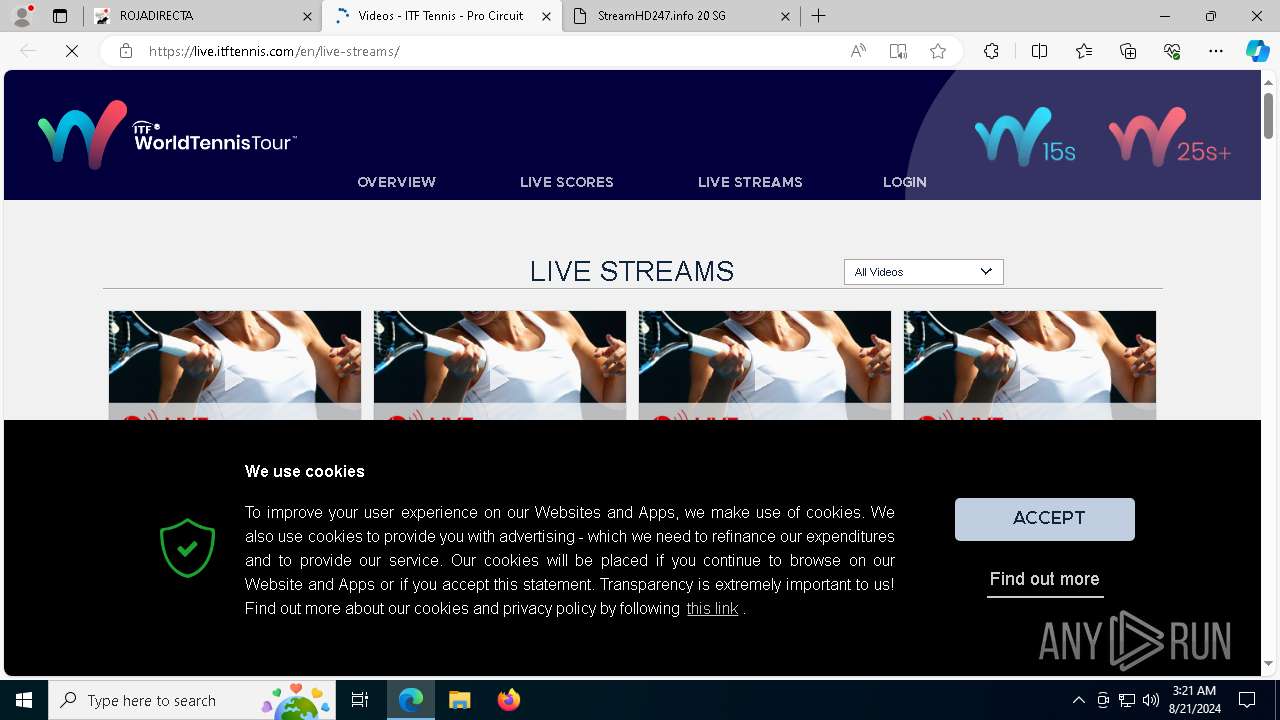Click the taskbar search box
1280x720 pixels.
pyautogui.click(x=192, y=700)
